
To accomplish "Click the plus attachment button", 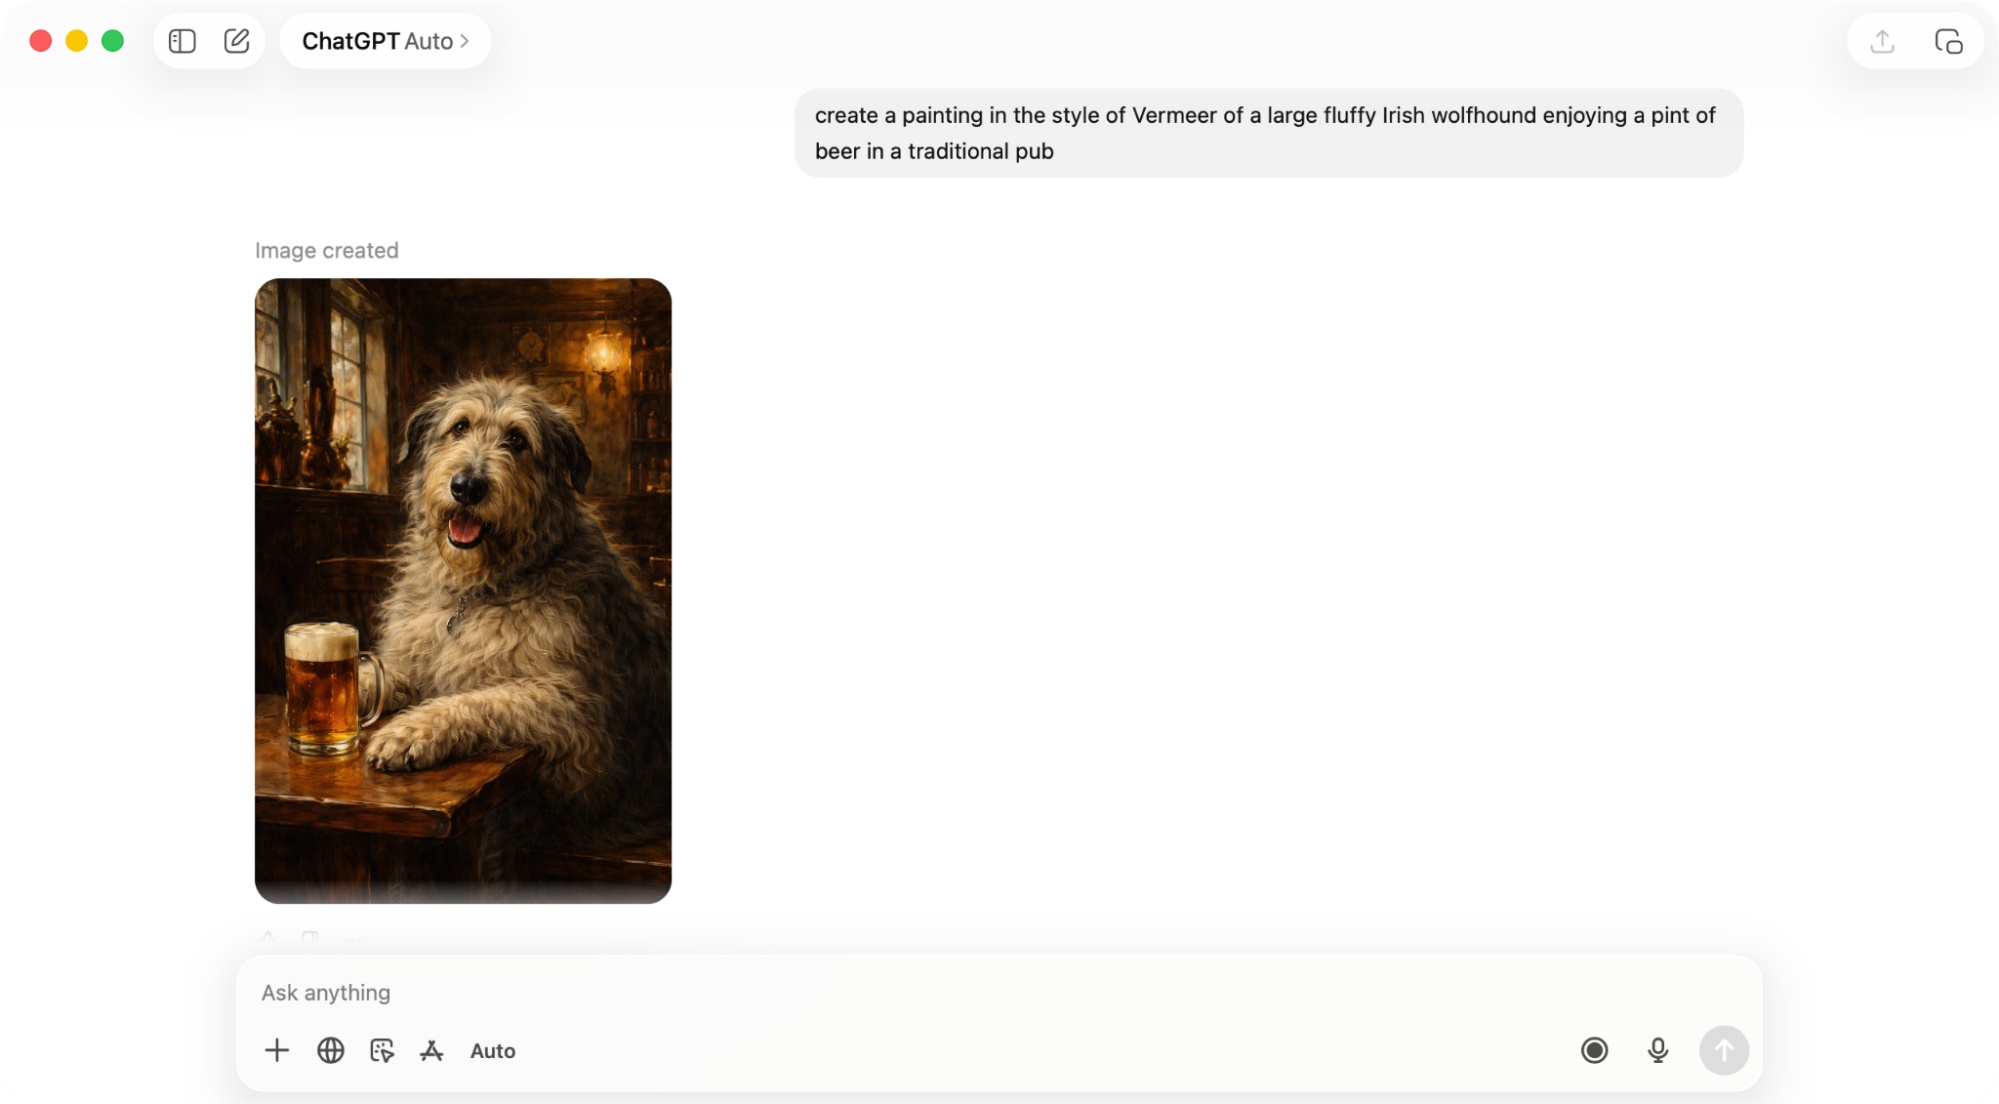I will tap(277, 1050).
